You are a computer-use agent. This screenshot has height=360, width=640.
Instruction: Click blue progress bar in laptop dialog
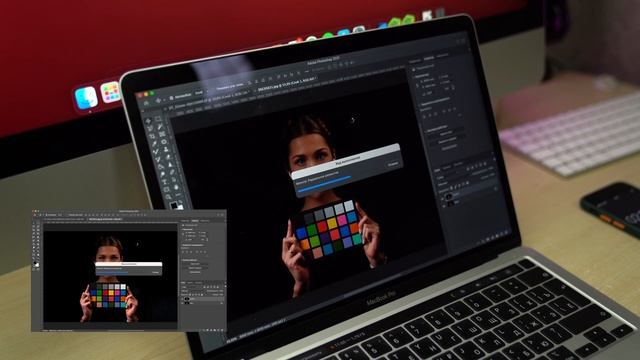324,184
